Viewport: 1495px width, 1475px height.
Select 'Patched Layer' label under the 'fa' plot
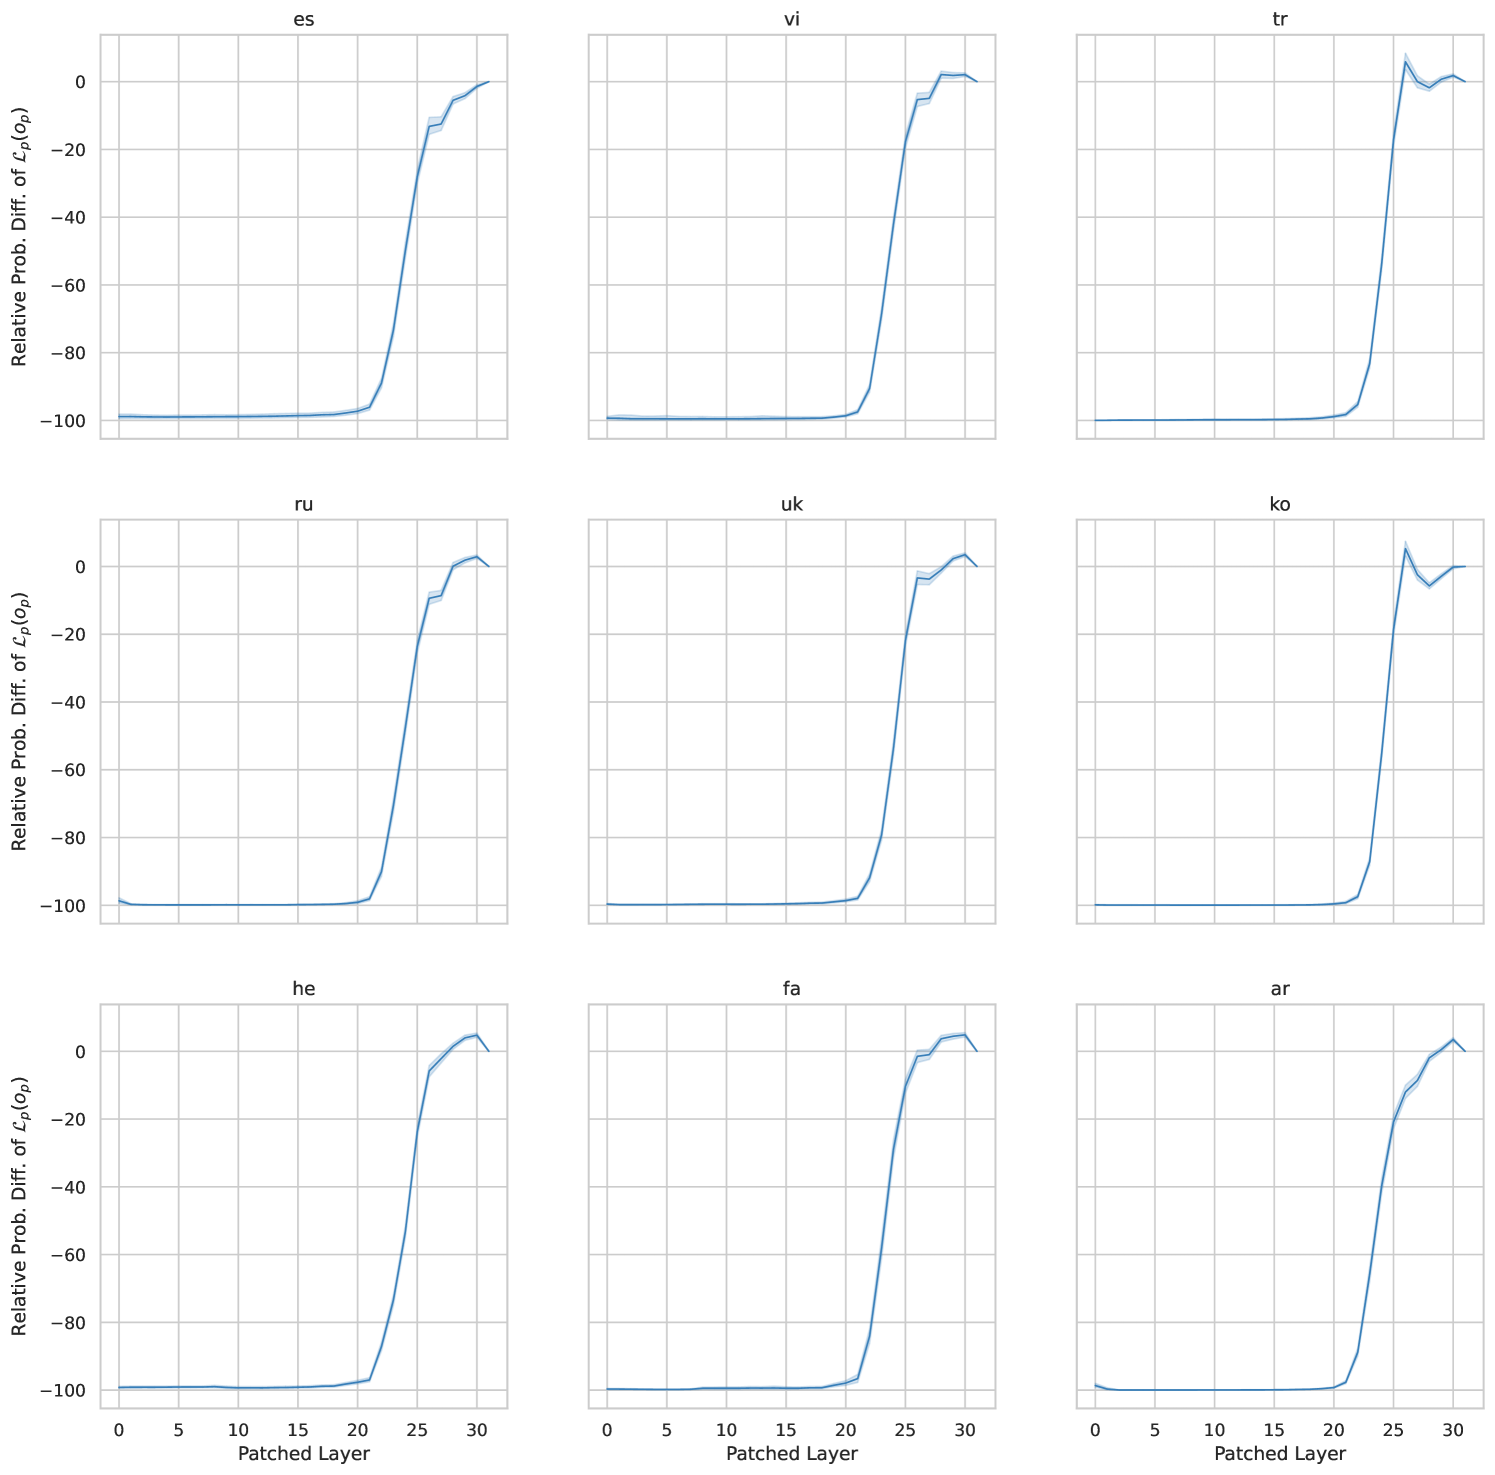click(x=792, y=1454)
